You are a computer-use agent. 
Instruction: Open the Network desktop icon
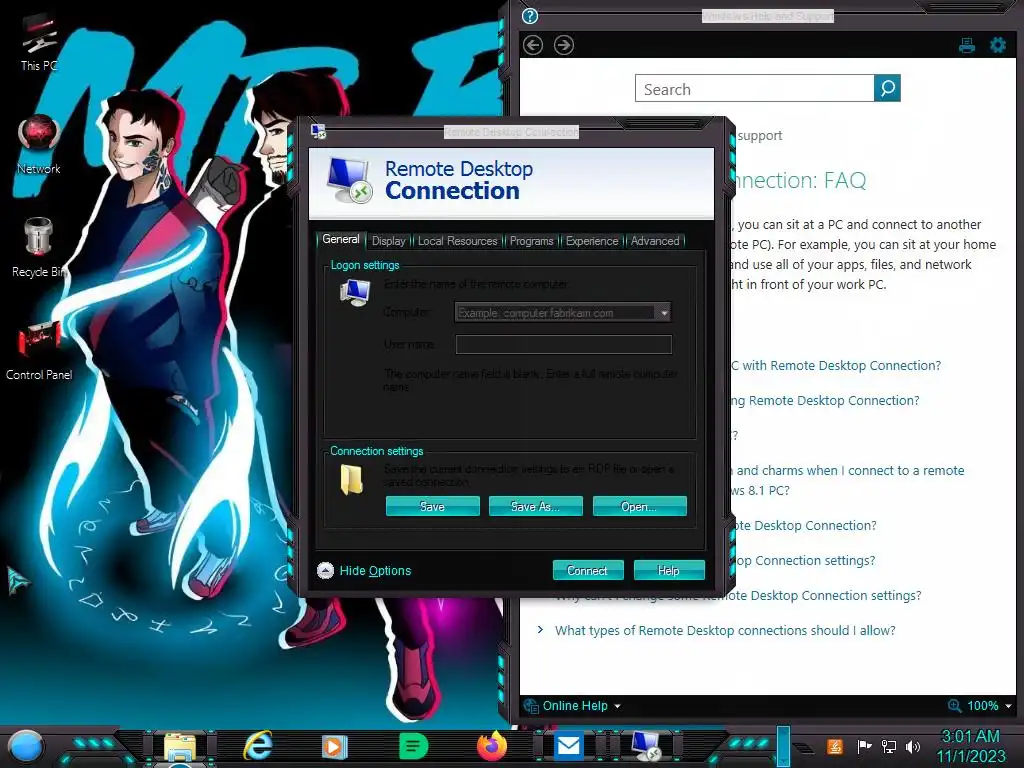click(x=39, y=145)
